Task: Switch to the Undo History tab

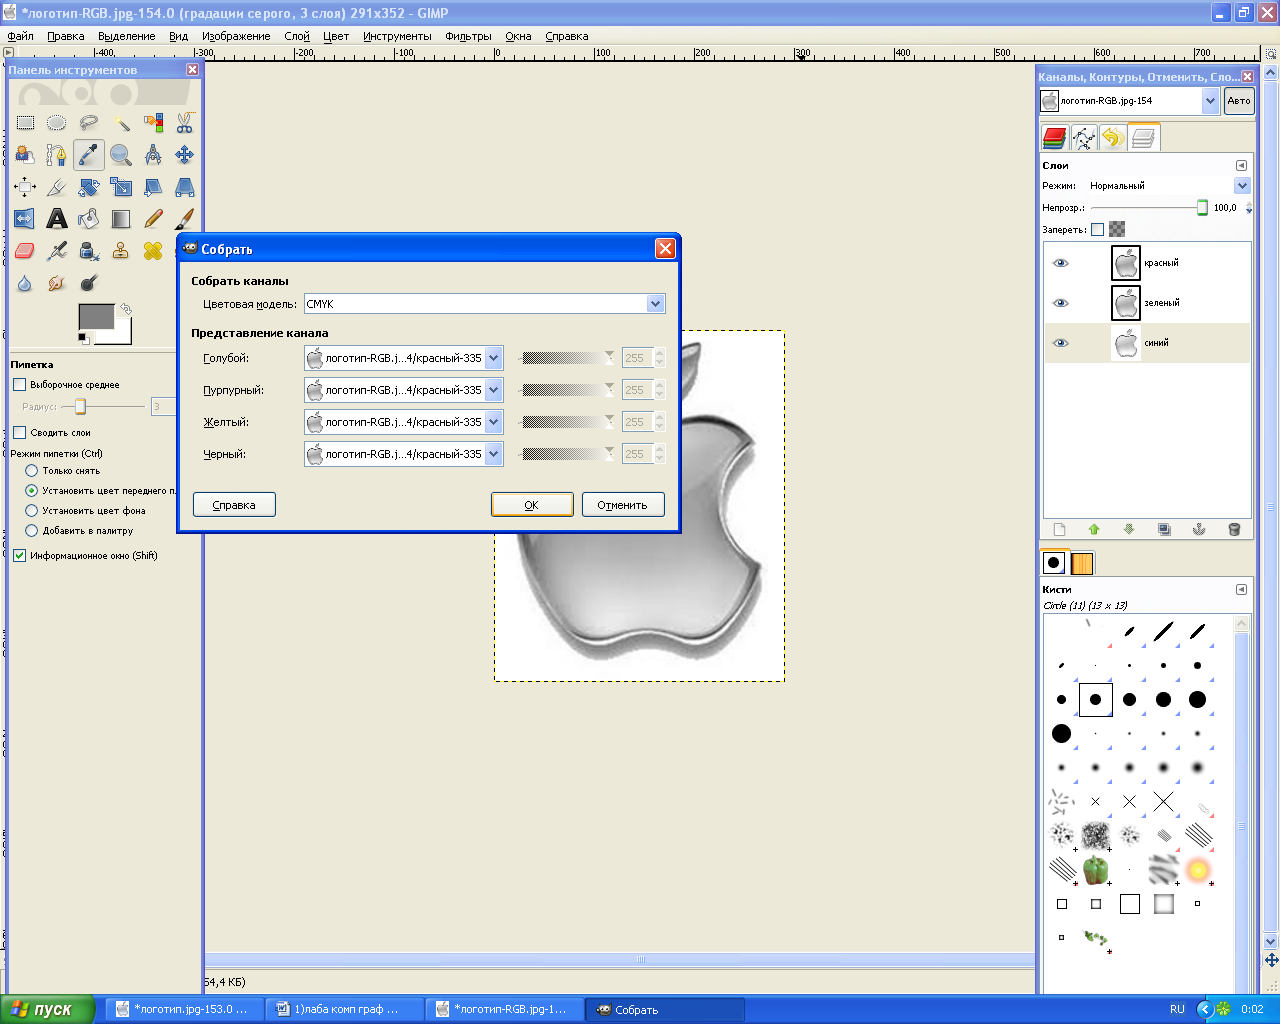Action: 1112,138
